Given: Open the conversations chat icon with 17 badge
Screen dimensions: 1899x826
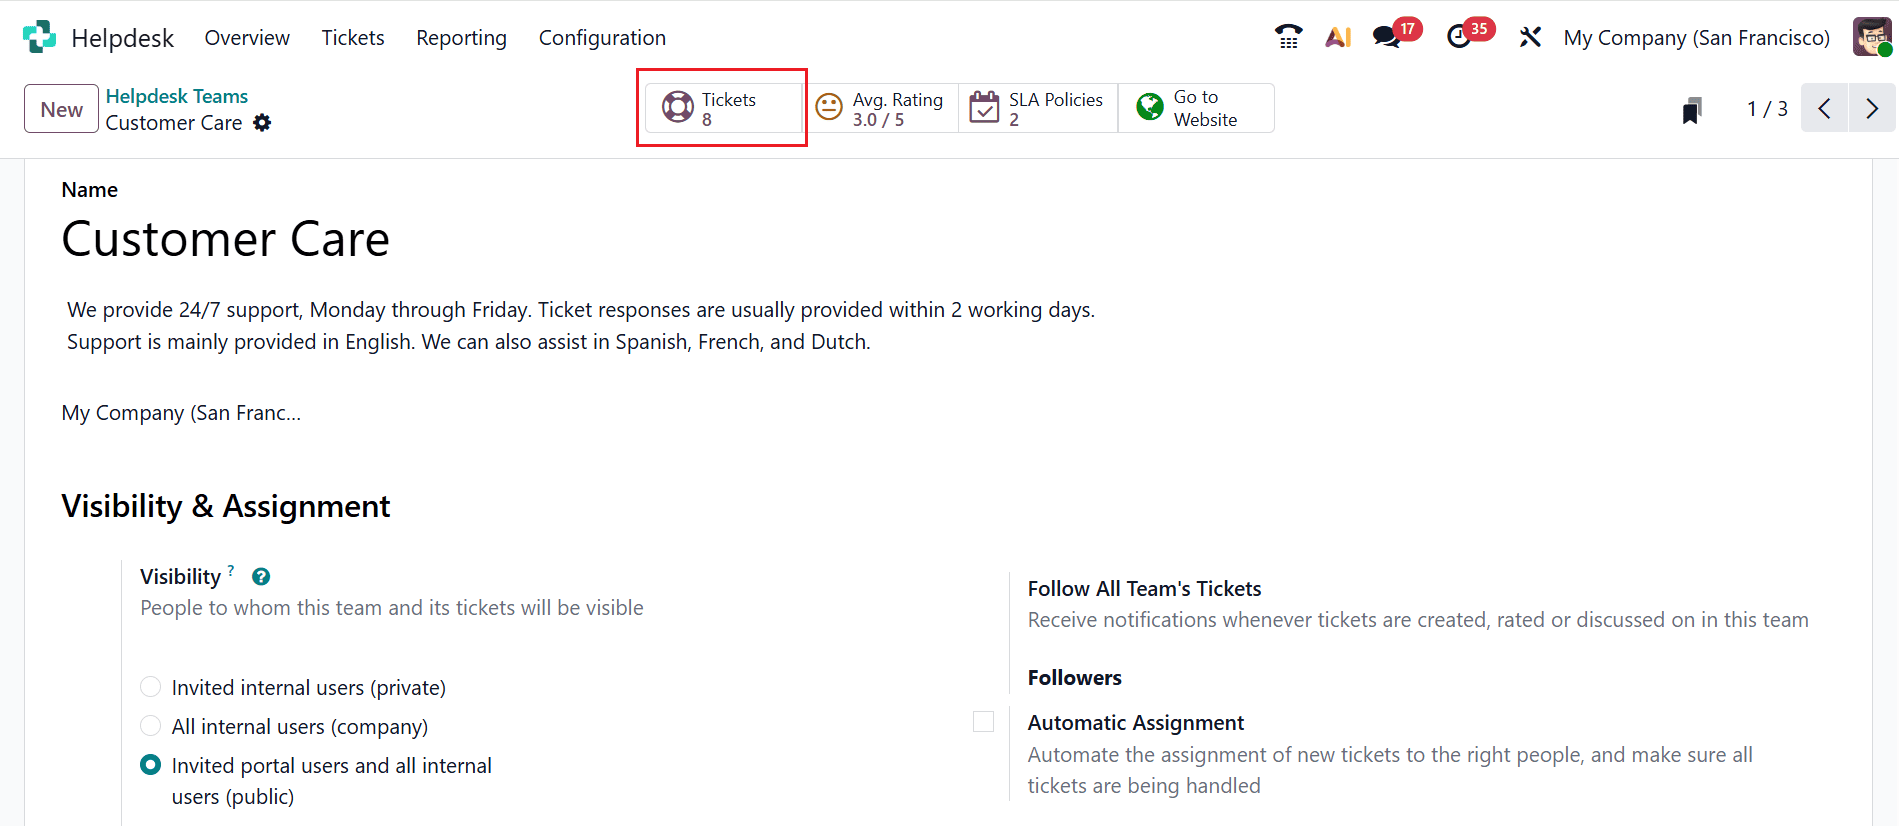Looking at the screenshot, I should [x=1387, y=37].
